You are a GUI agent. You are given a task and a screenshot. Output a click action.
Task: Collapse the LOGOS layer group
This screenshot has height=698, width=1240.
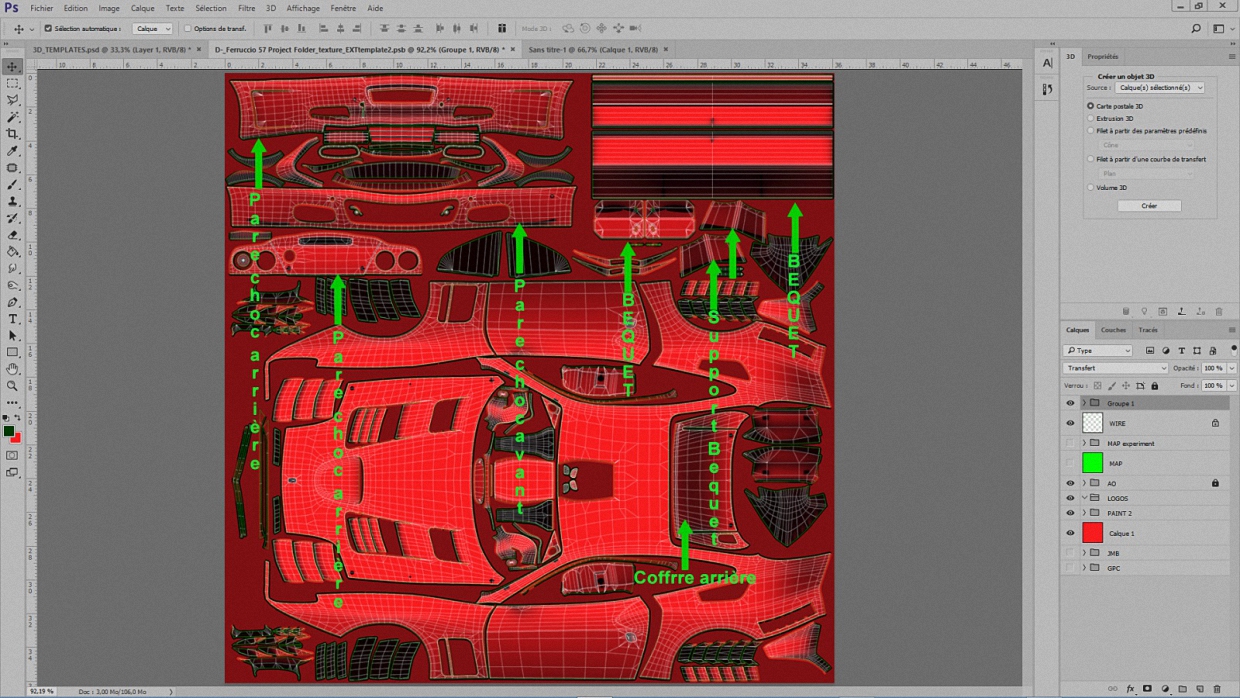pos(1084,498)
